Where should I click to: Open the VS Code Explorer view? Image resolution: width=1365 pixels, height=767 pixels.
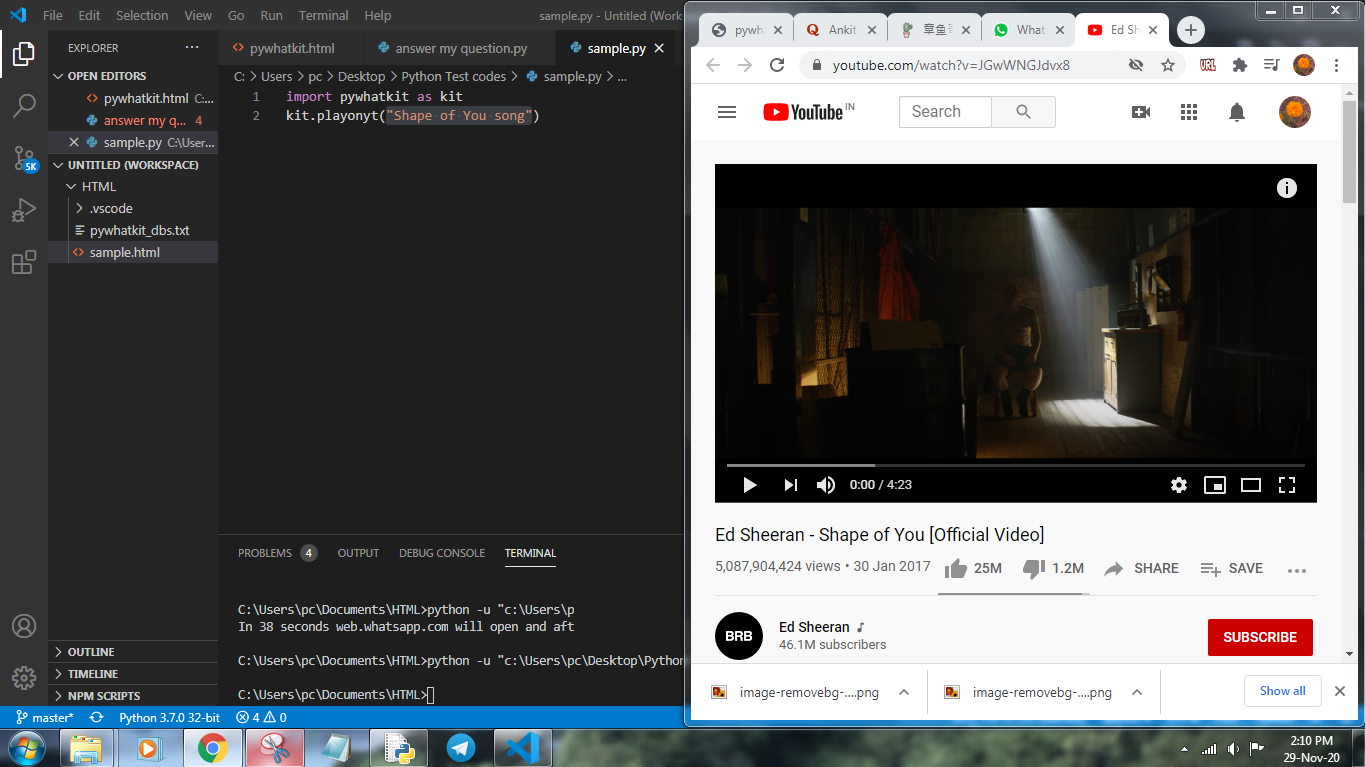point(24,53)
